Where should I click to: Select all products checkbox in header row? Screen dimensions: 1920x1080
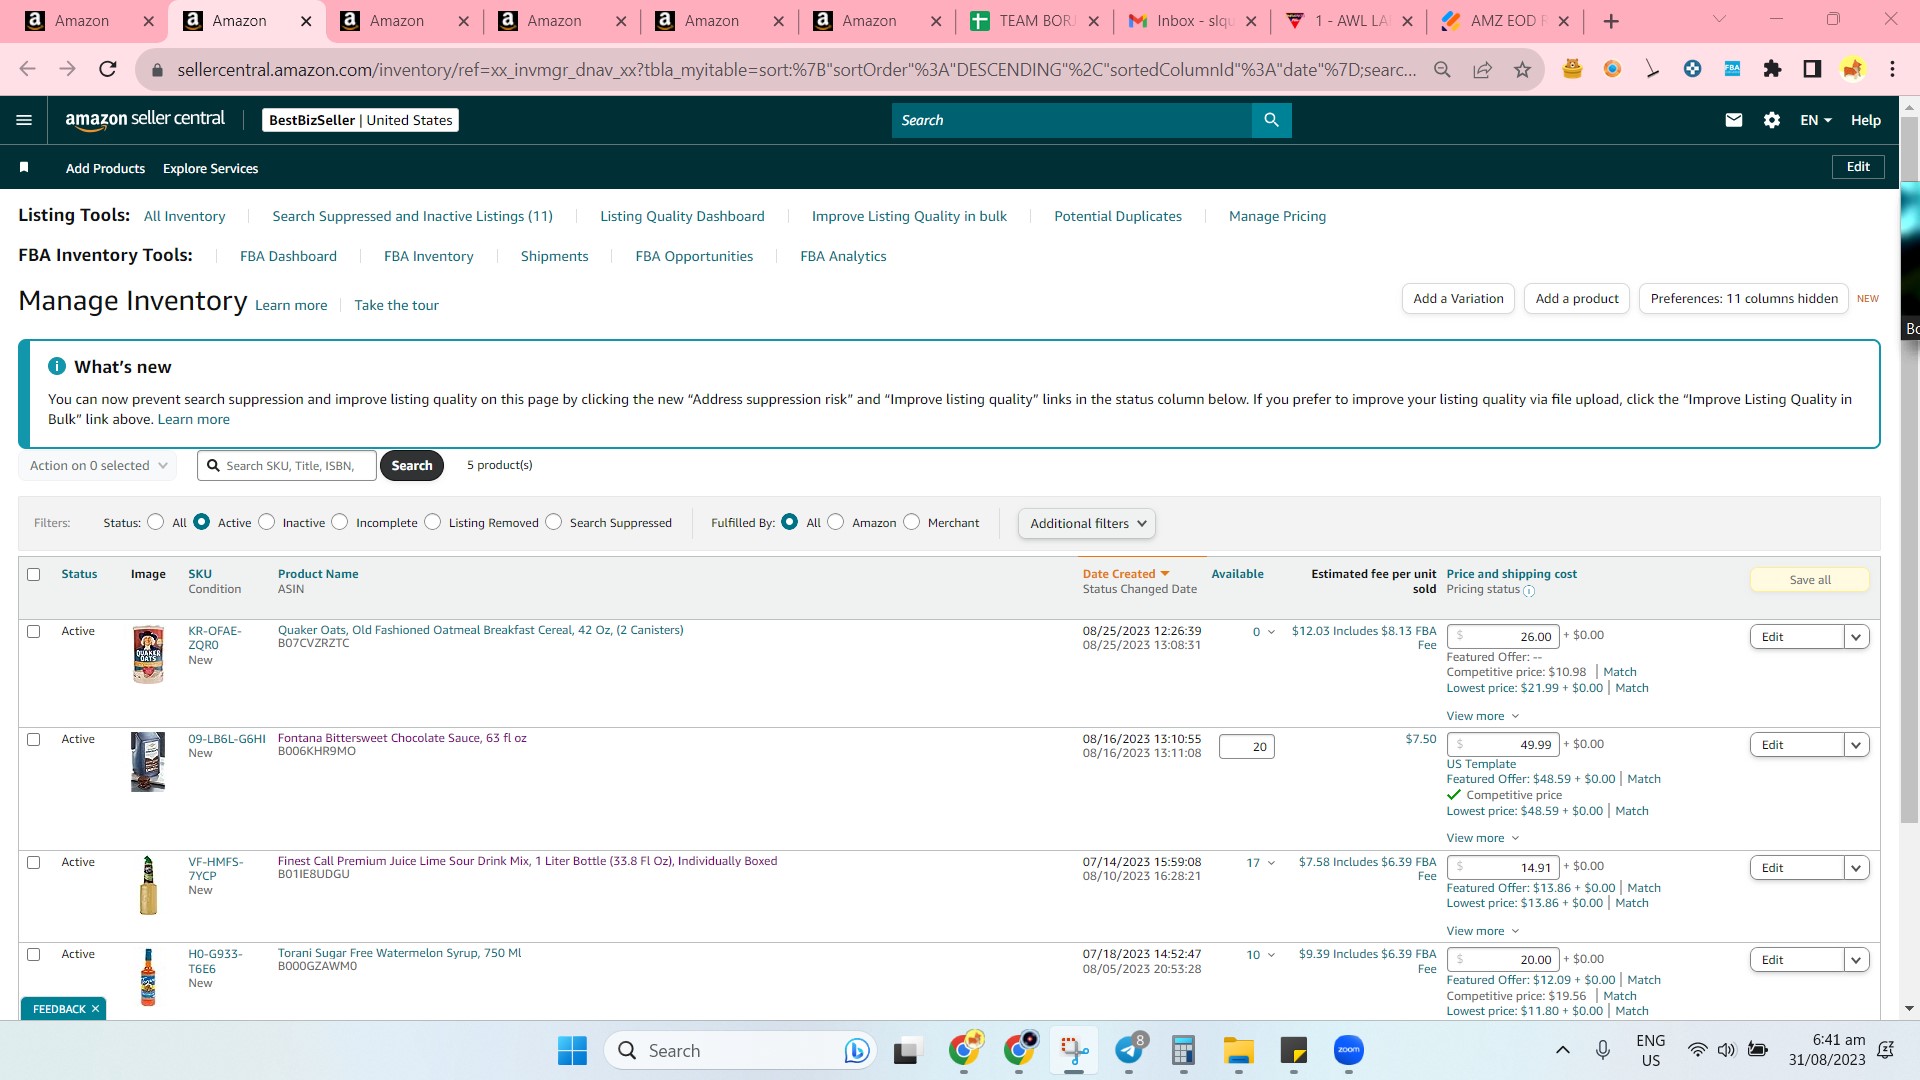click(x=34, y=574)
